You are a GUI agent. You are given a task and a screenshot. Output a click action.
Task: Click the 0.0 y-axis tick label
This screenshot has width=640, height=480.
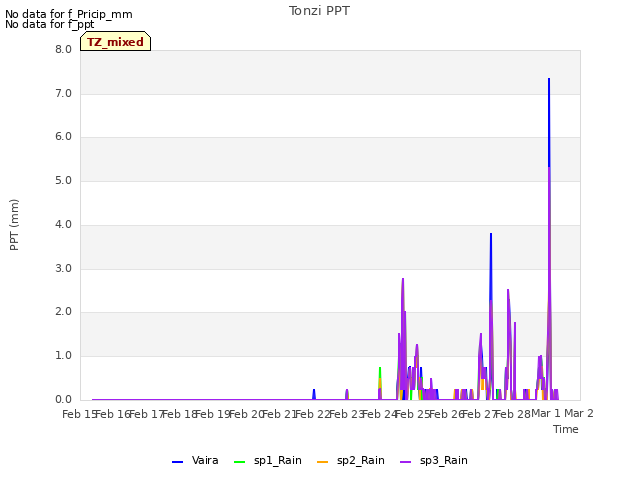[64, 400]
